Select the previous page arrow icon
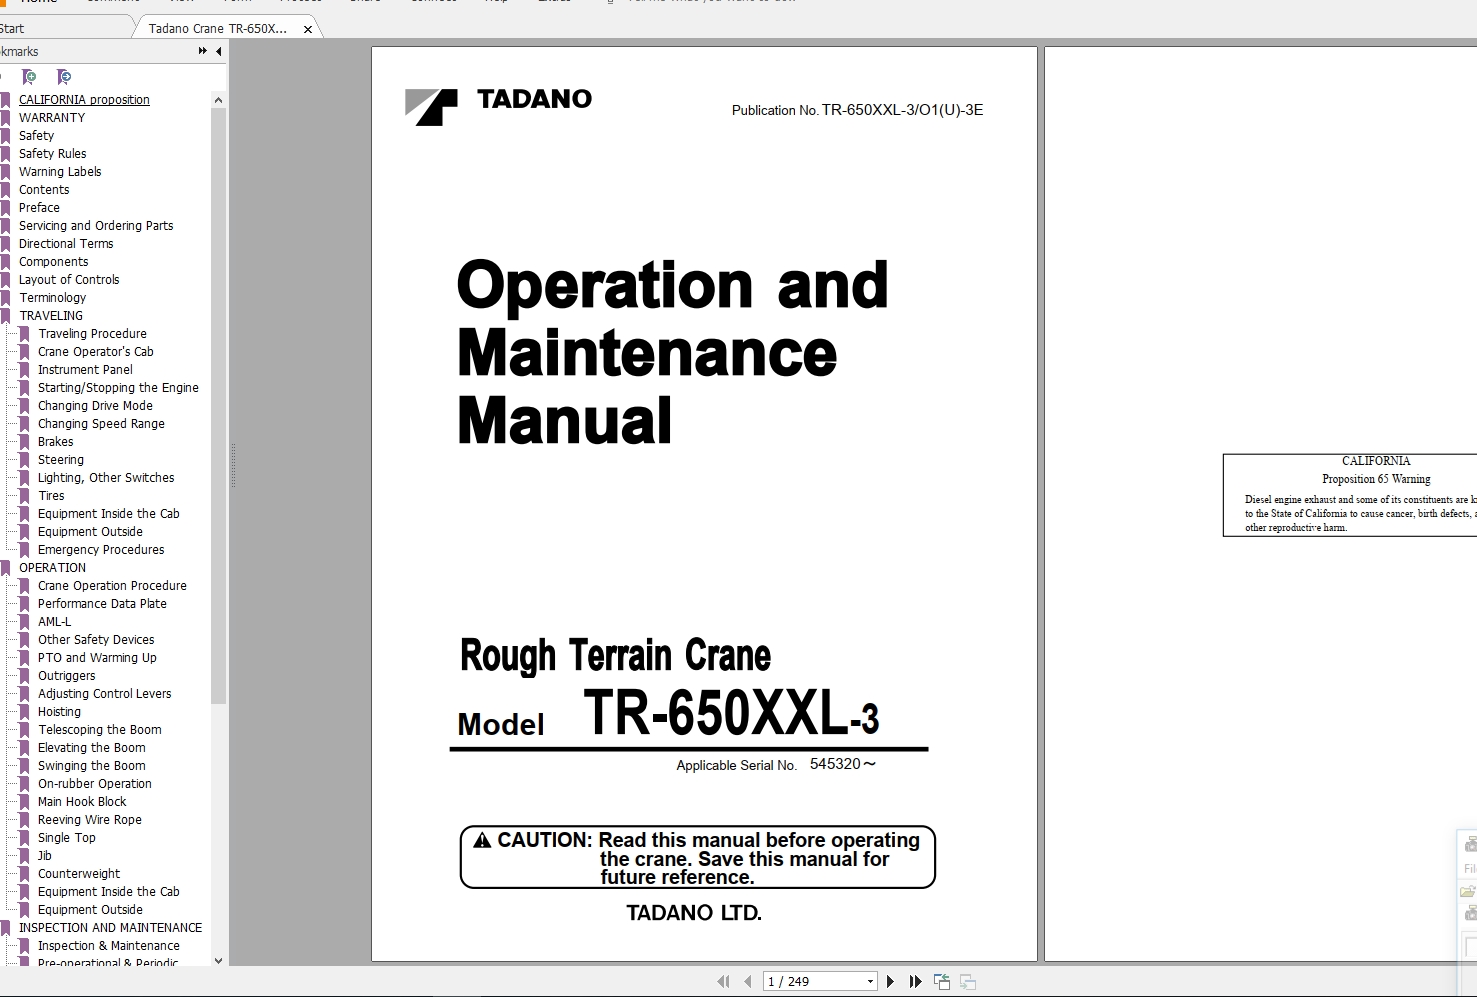 [748, 981]
